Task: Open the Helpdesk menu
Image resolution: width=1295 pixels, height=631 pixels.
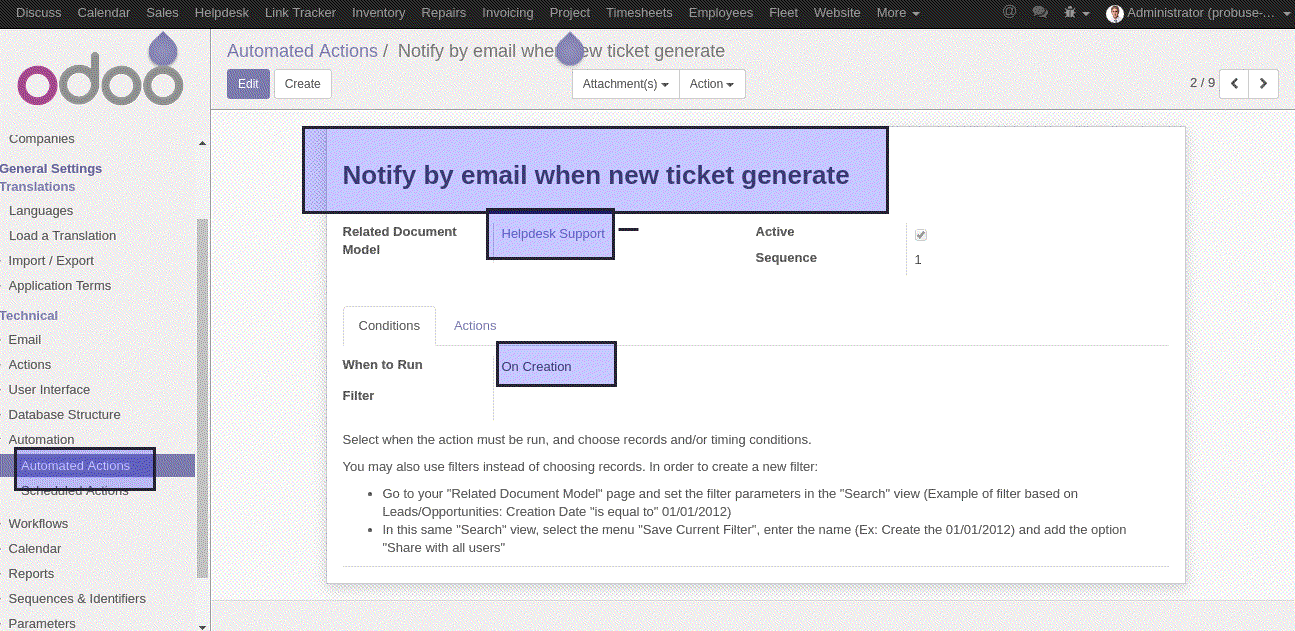Action: pyautogui.click(x=222, y=13)
